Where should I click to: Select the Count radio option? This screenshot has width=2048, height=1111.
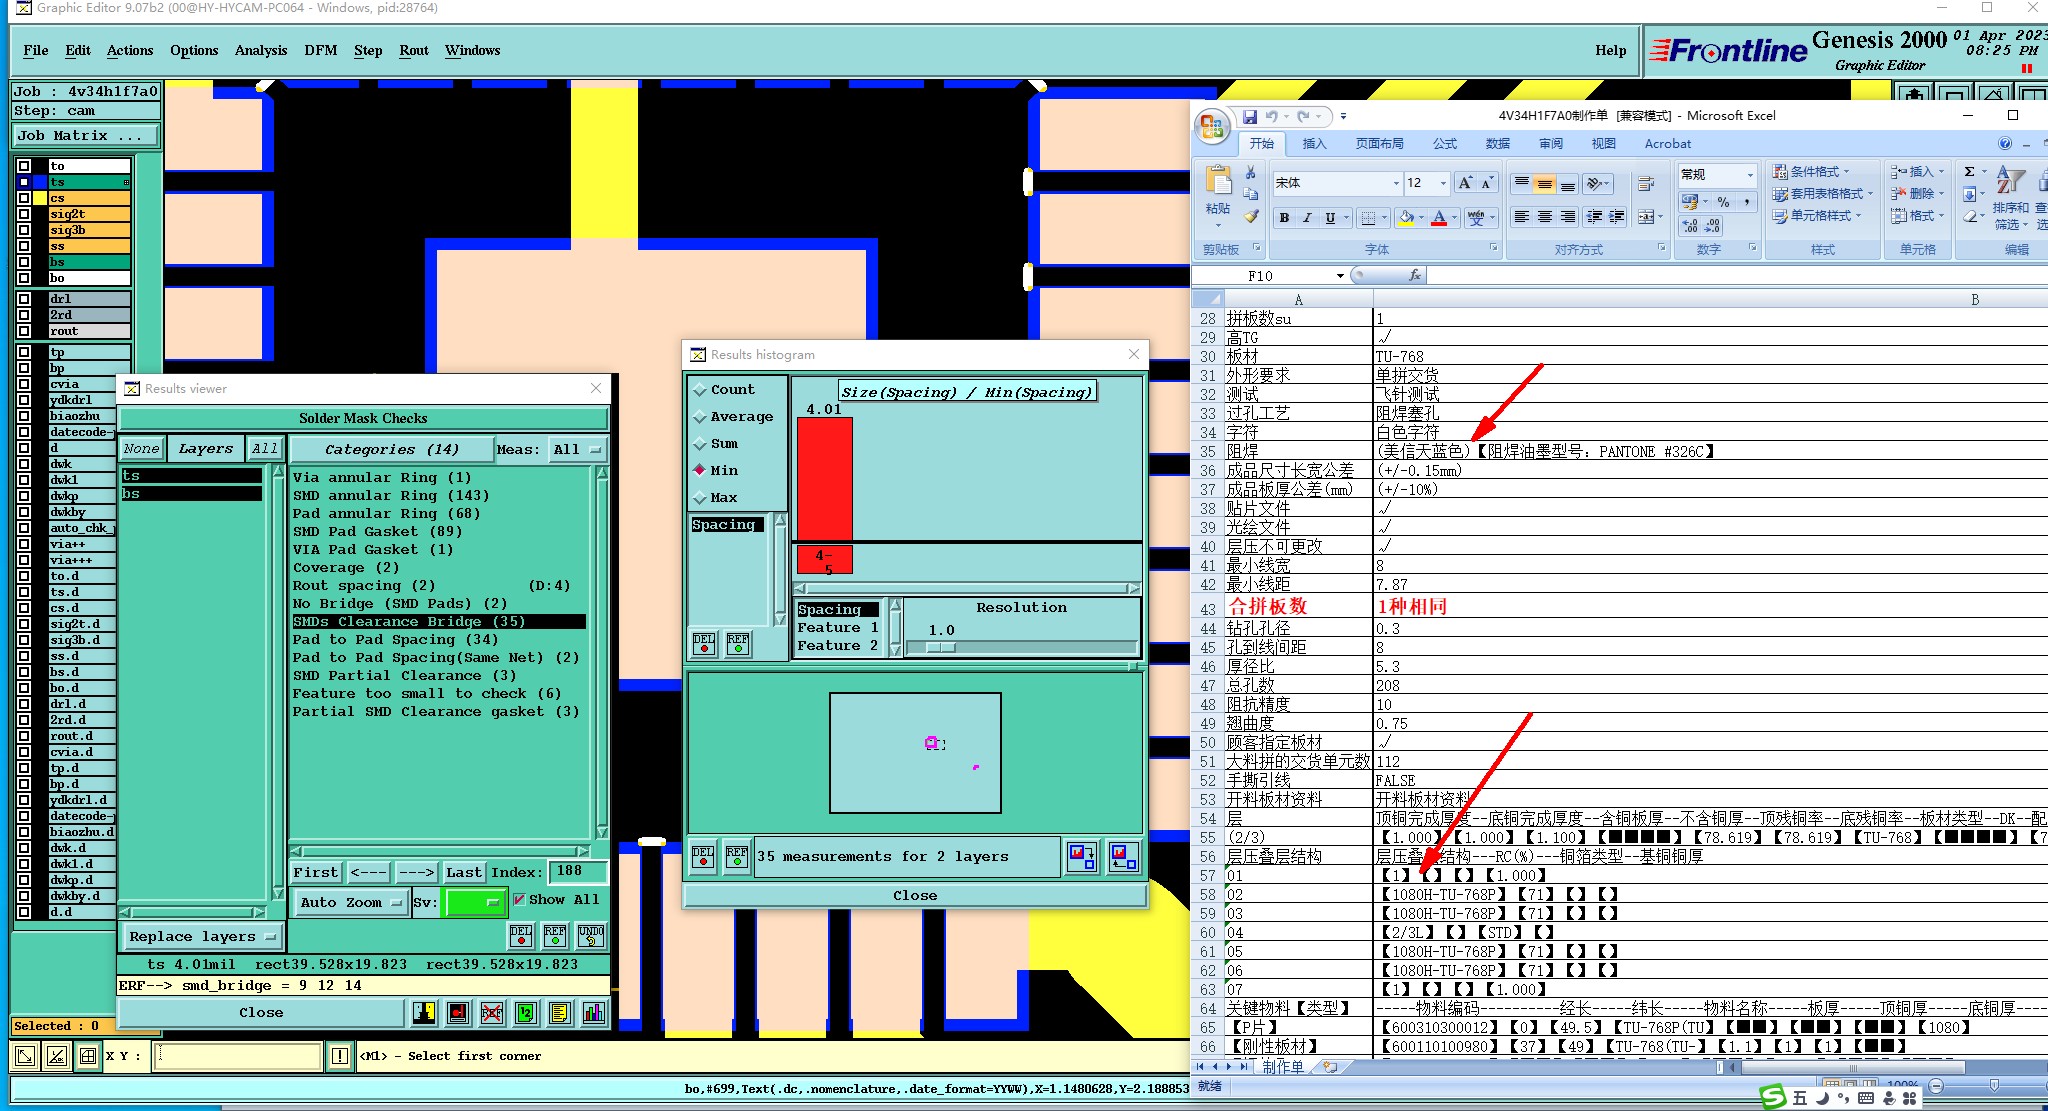pyautogui.click(x=700, y=390)
